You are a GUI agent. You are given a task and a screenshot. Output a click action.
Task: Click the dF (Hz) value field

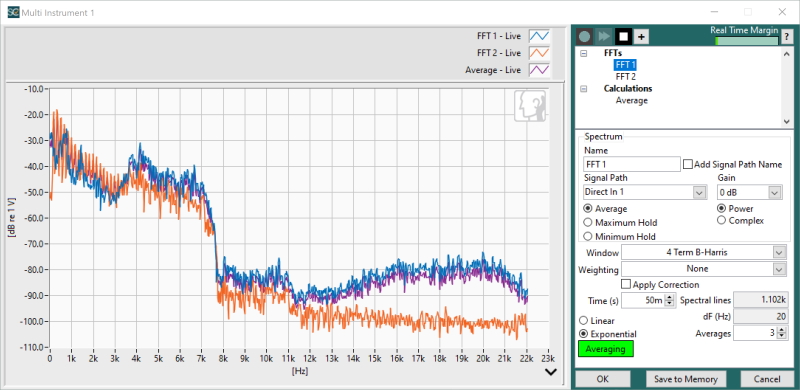(760, 317)
